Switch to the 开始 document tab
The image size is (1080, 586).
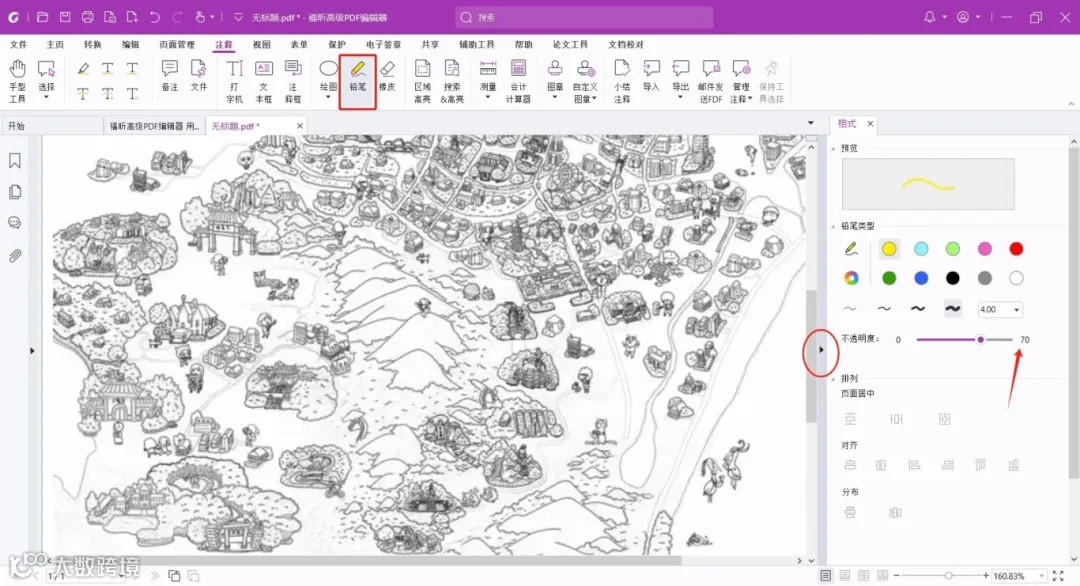[x=52, y=126]
